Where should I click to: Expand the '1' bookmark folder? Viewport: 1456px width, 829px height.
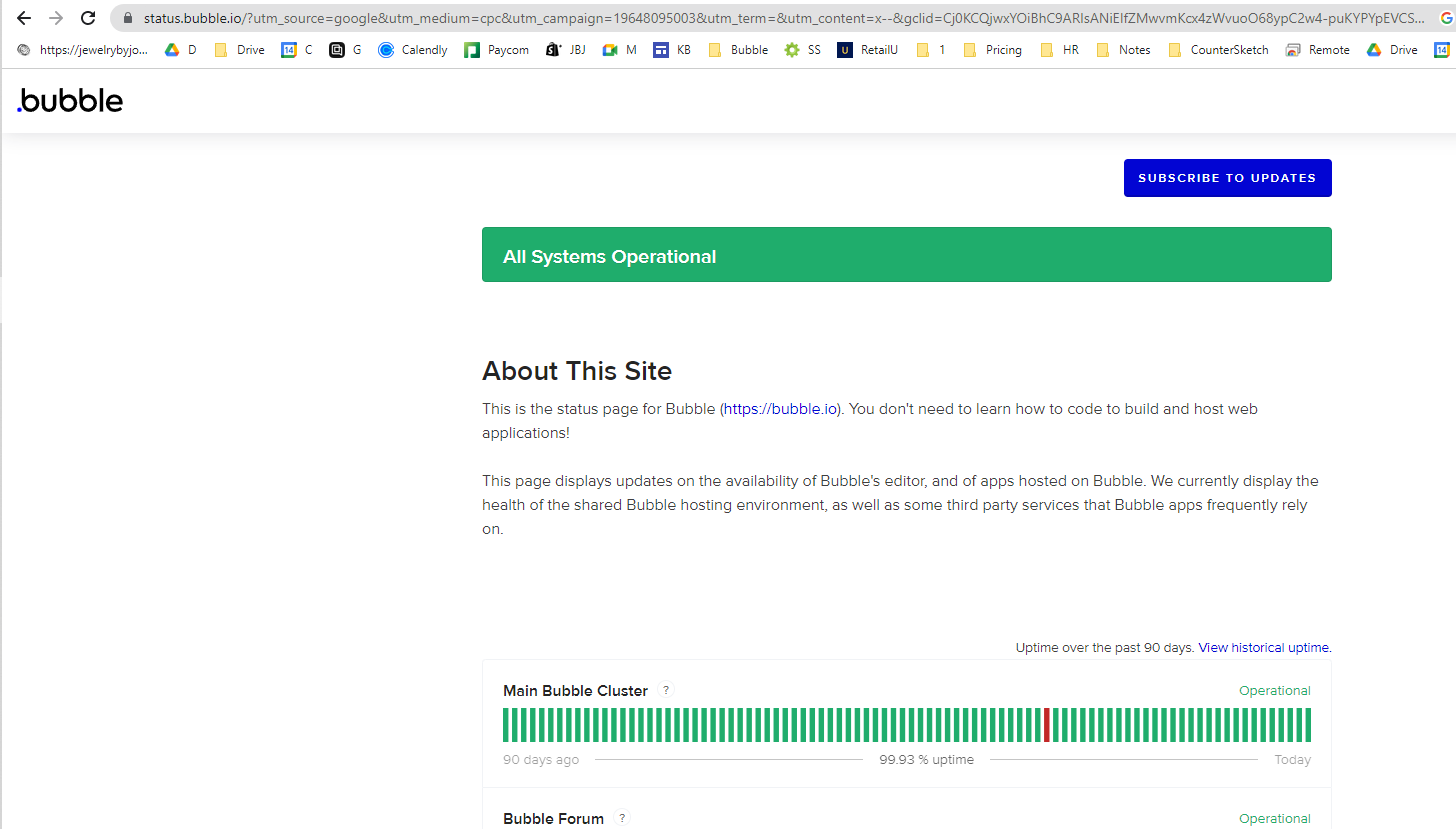click(931, 50)
